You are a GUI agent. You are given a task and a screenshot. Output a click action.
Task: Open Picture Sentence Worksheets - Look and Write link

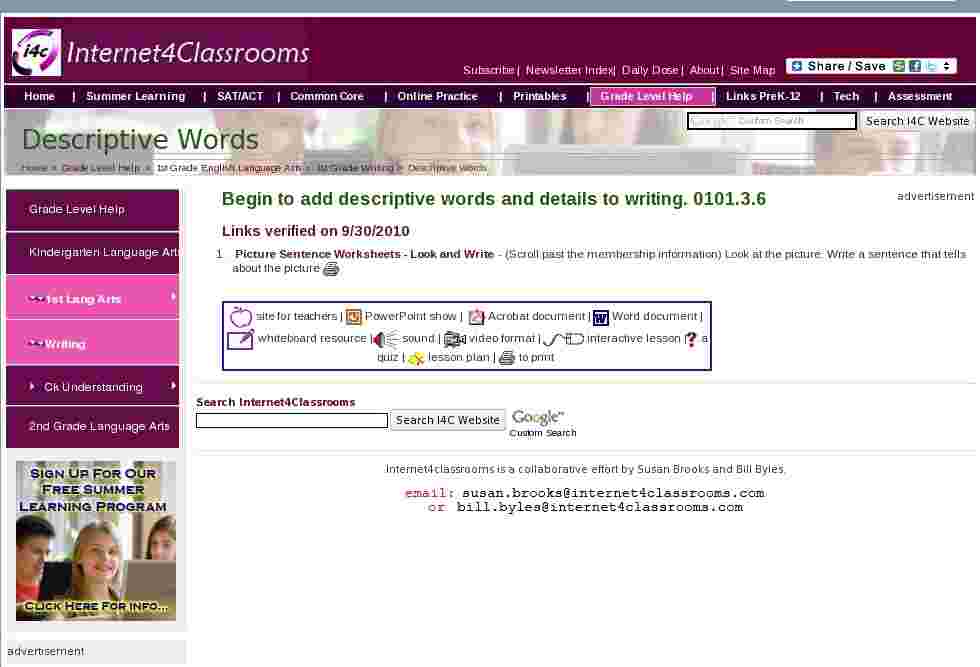[364, 254]
